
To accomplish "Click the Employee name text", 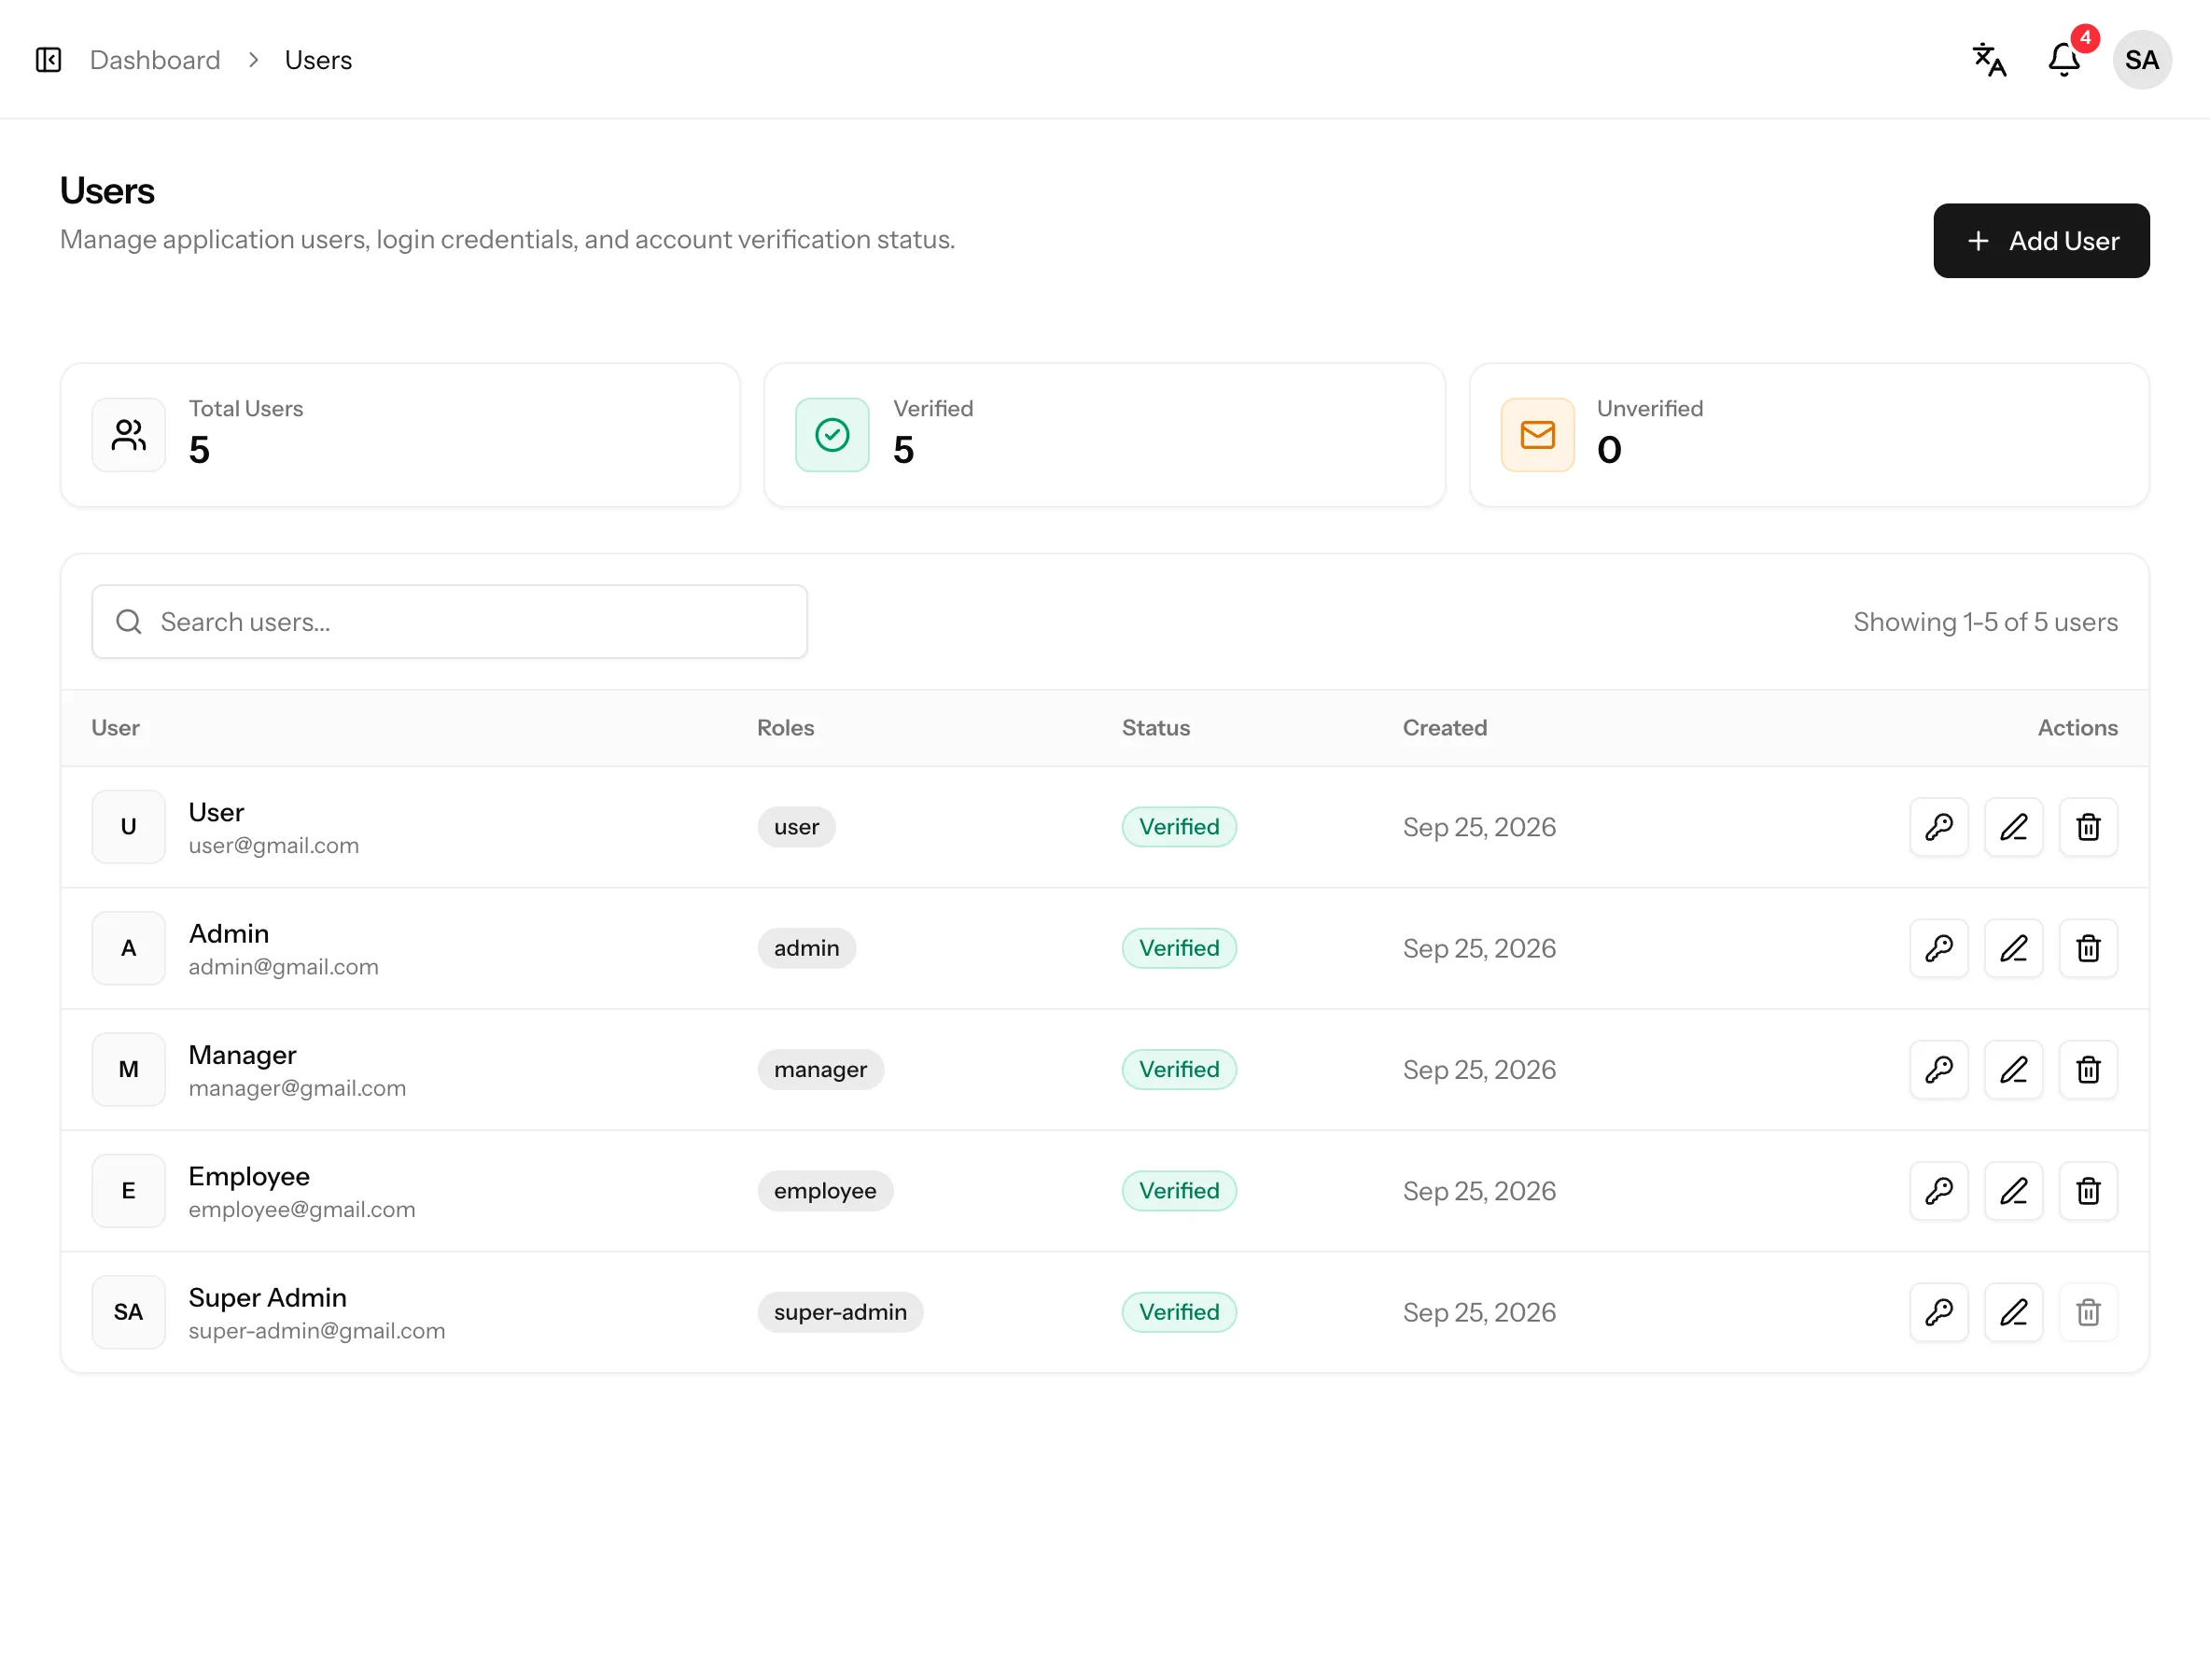I will (x=249, y=1177).
